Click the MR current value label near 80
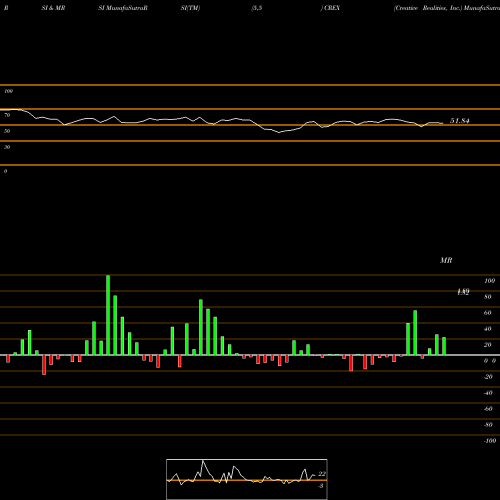 pos(463,292)
